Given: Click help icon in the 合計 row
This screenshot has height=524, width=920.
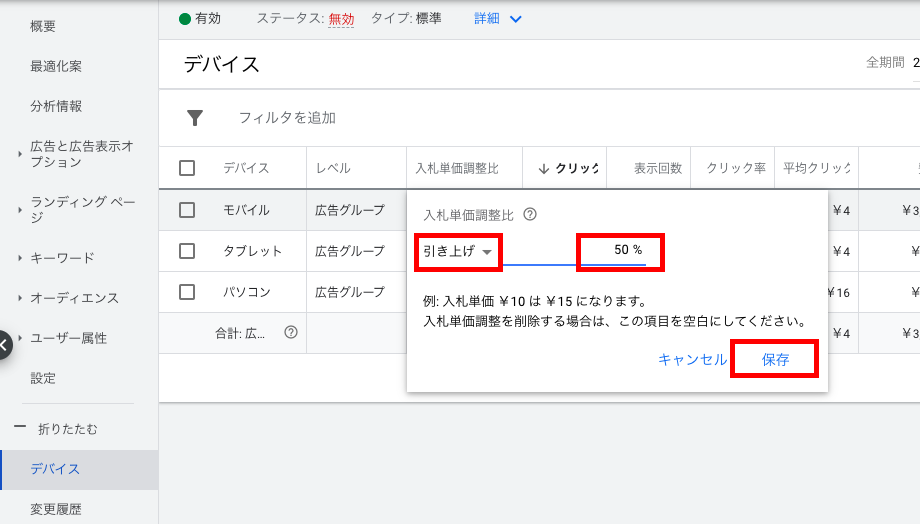Looking at the screenshot, I should tap(291, 332).
